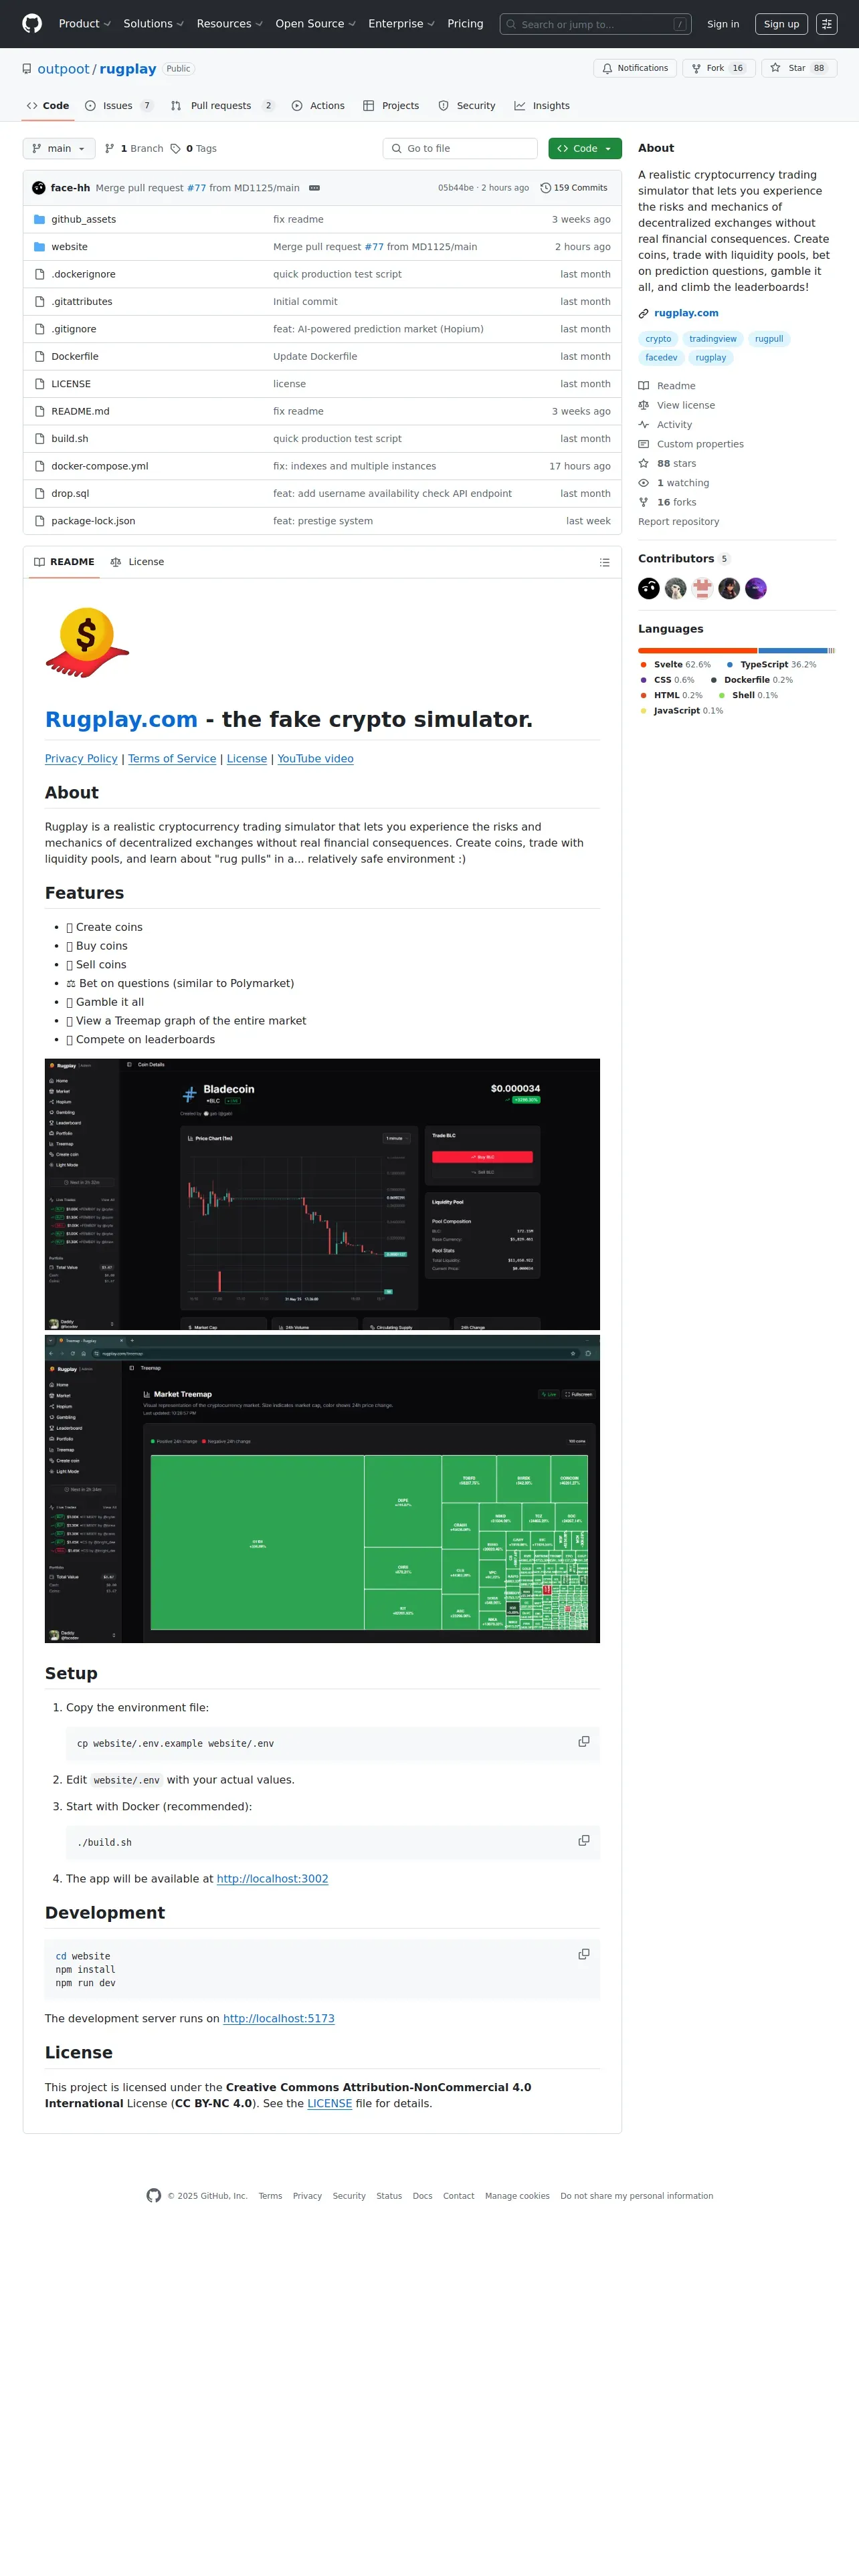859x2576 pixels.
Task: Click the crypto topic tag
Action: (658, 339)
